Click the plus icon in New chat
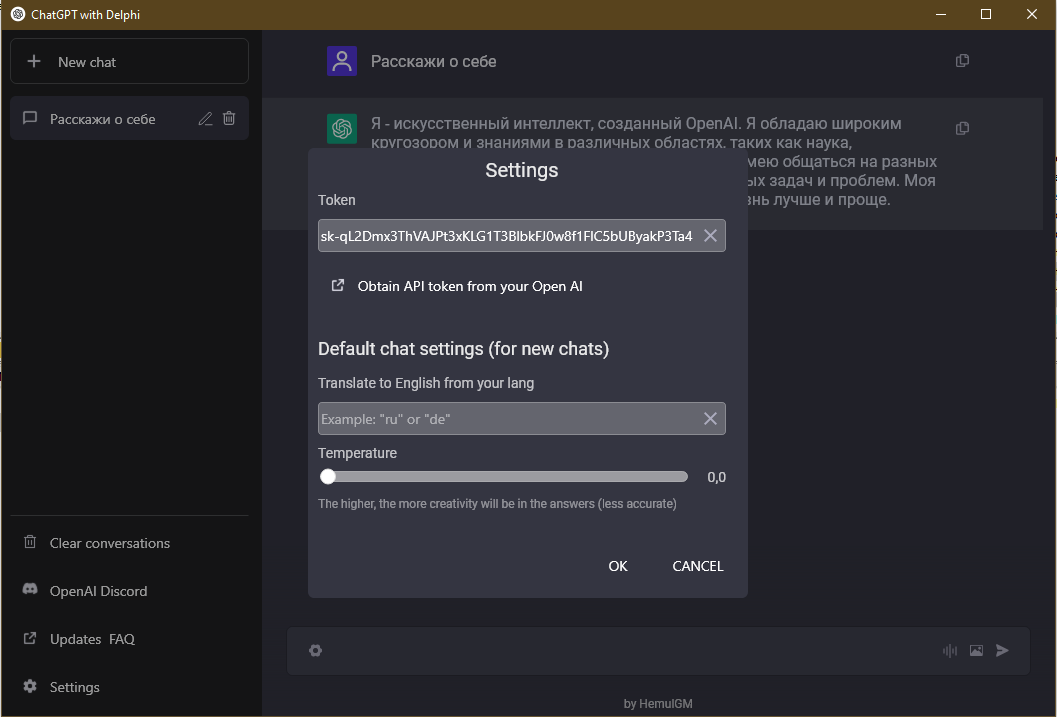The width and height of the screenshot is (1057, 717). 34,61
